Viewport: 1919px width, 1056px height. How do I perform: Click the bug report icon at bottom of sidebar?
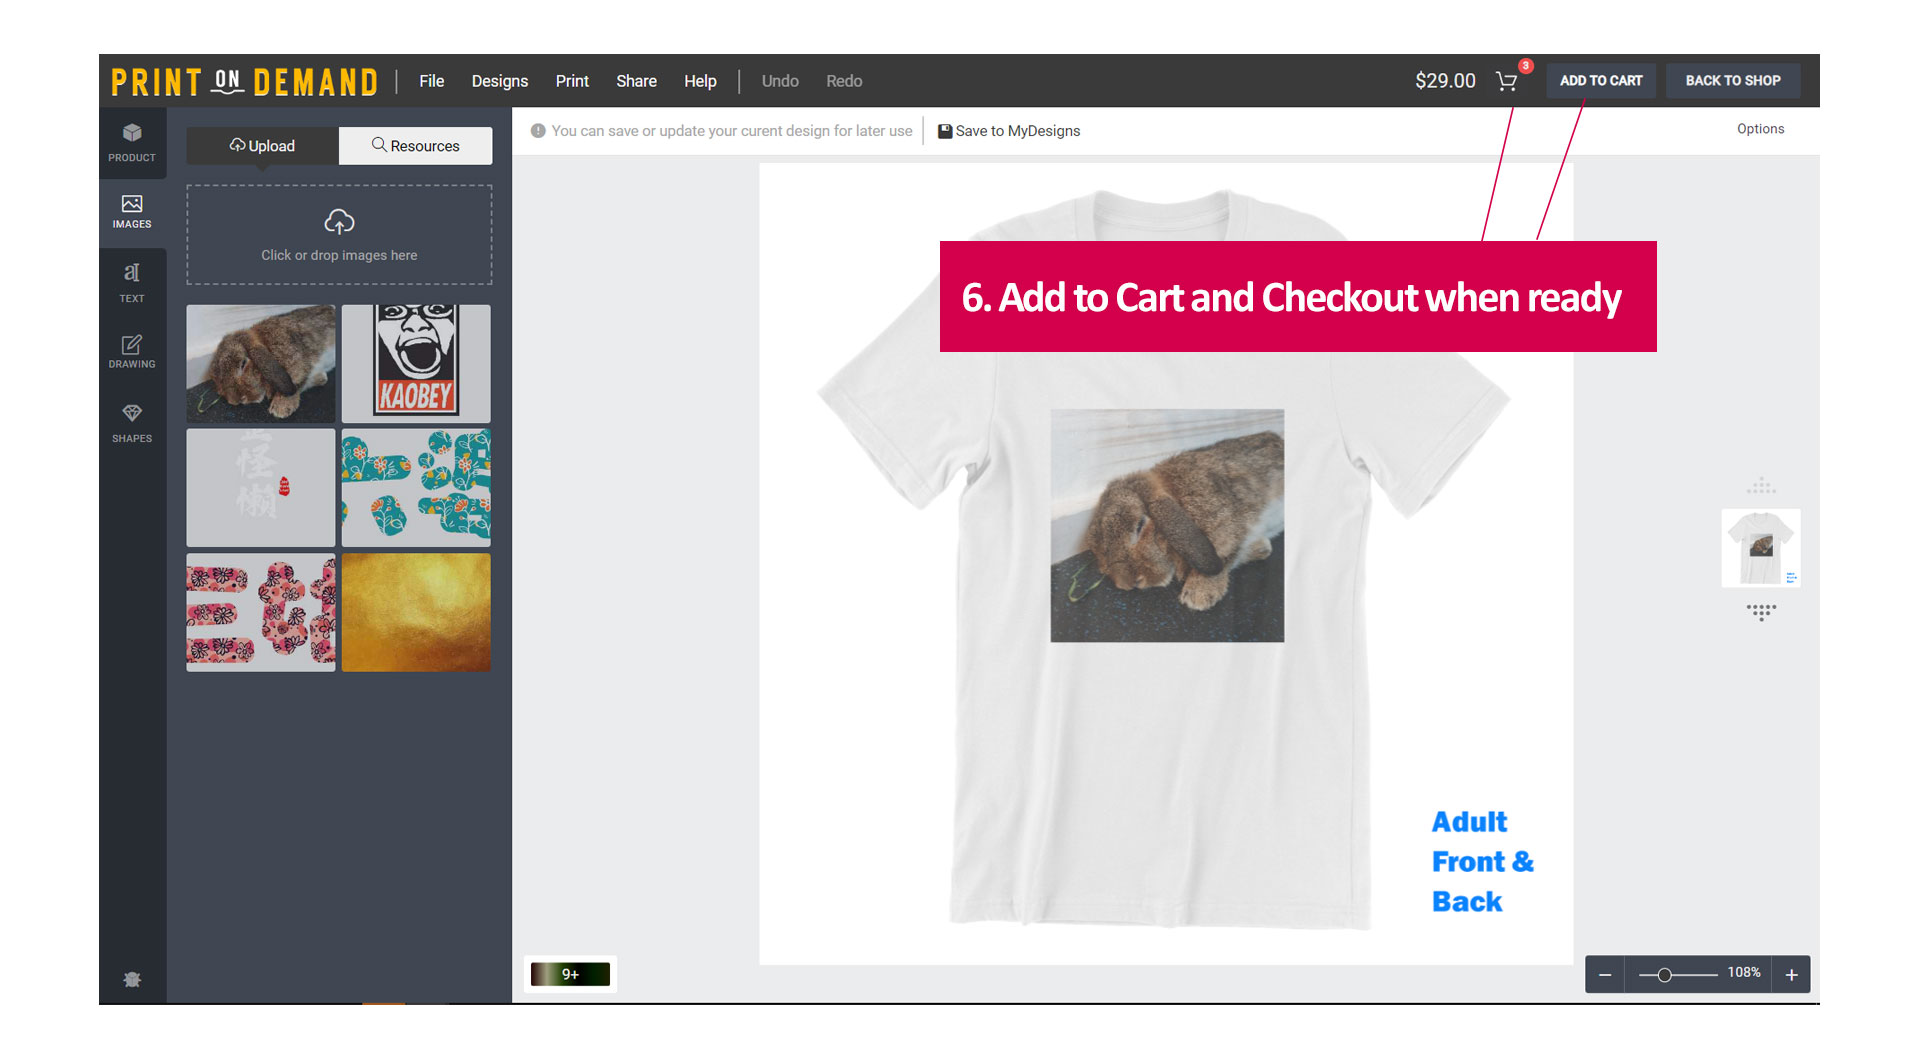[132, 978]
